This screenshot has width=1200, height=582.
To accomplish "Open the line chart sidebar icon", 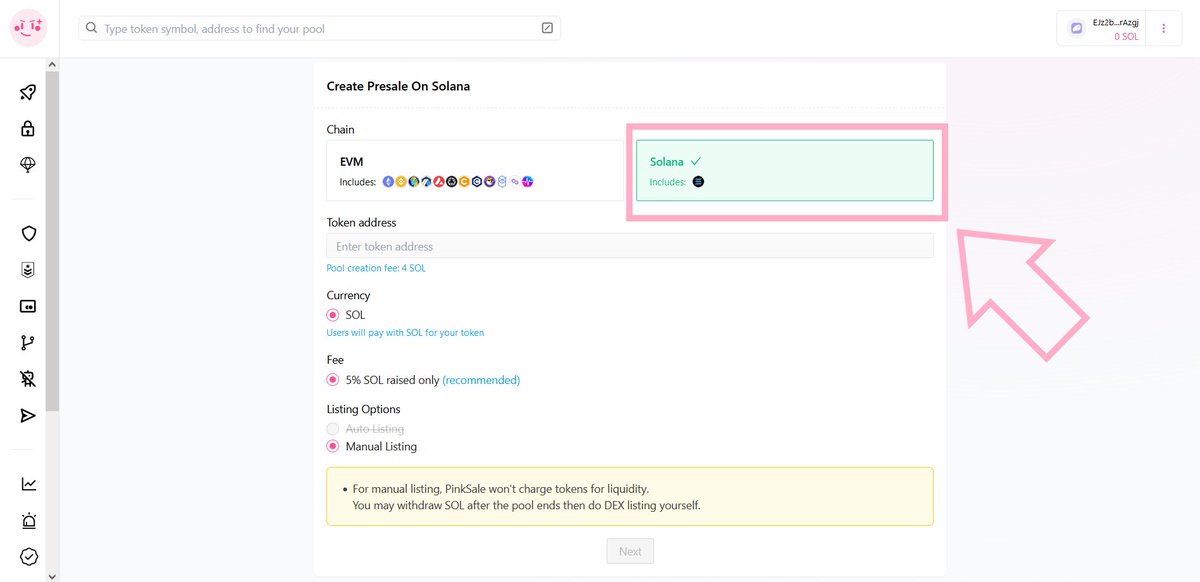I will 28,484.
